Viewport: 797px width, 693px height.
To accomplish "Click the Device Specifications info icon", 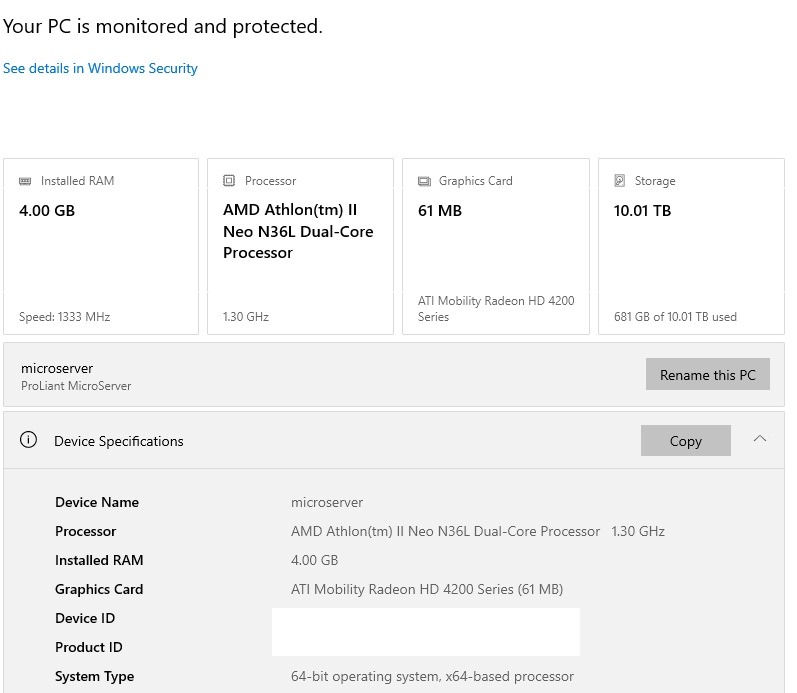I will coord(29,440).
